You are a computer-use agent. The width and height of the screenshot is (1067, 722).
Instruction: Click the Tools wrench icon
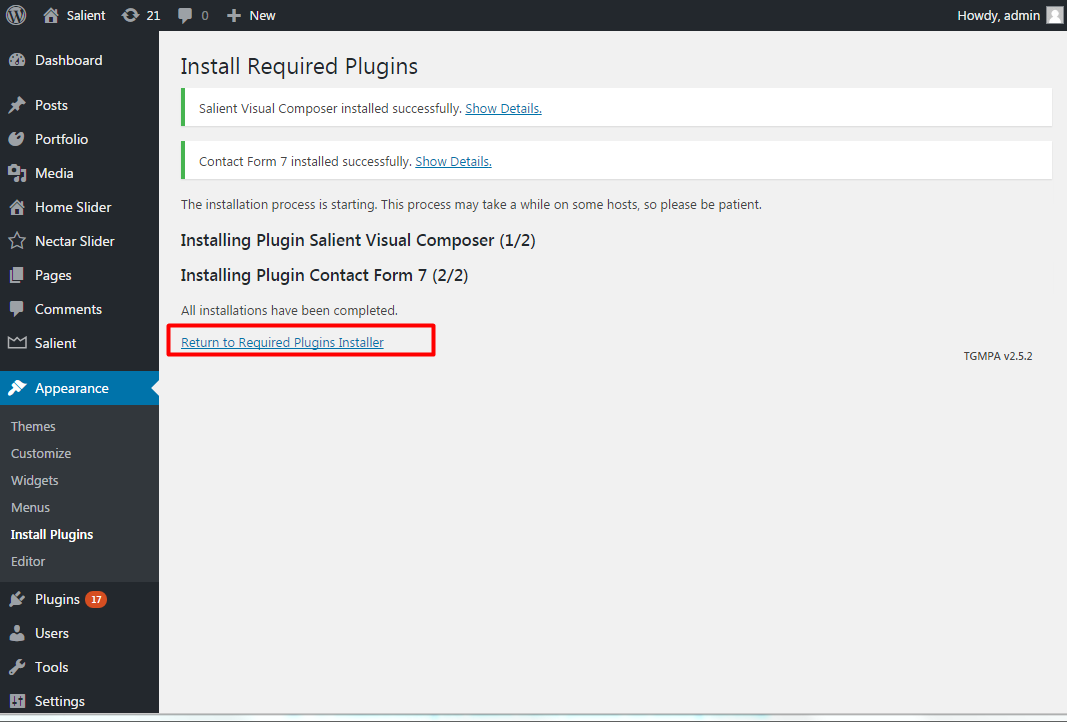click(x=17, y=667)
